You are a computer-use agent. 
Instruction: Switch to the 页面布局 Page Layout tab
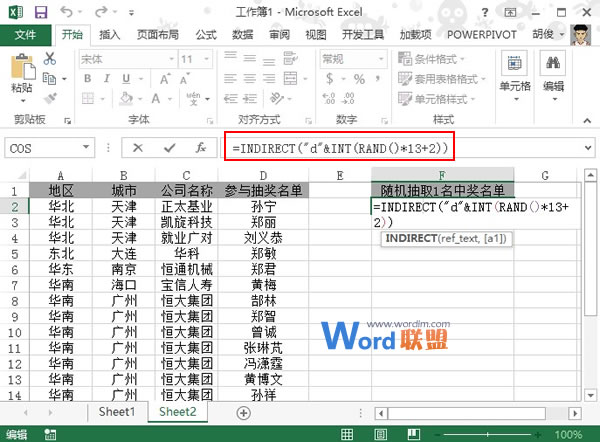click(158, 35)
